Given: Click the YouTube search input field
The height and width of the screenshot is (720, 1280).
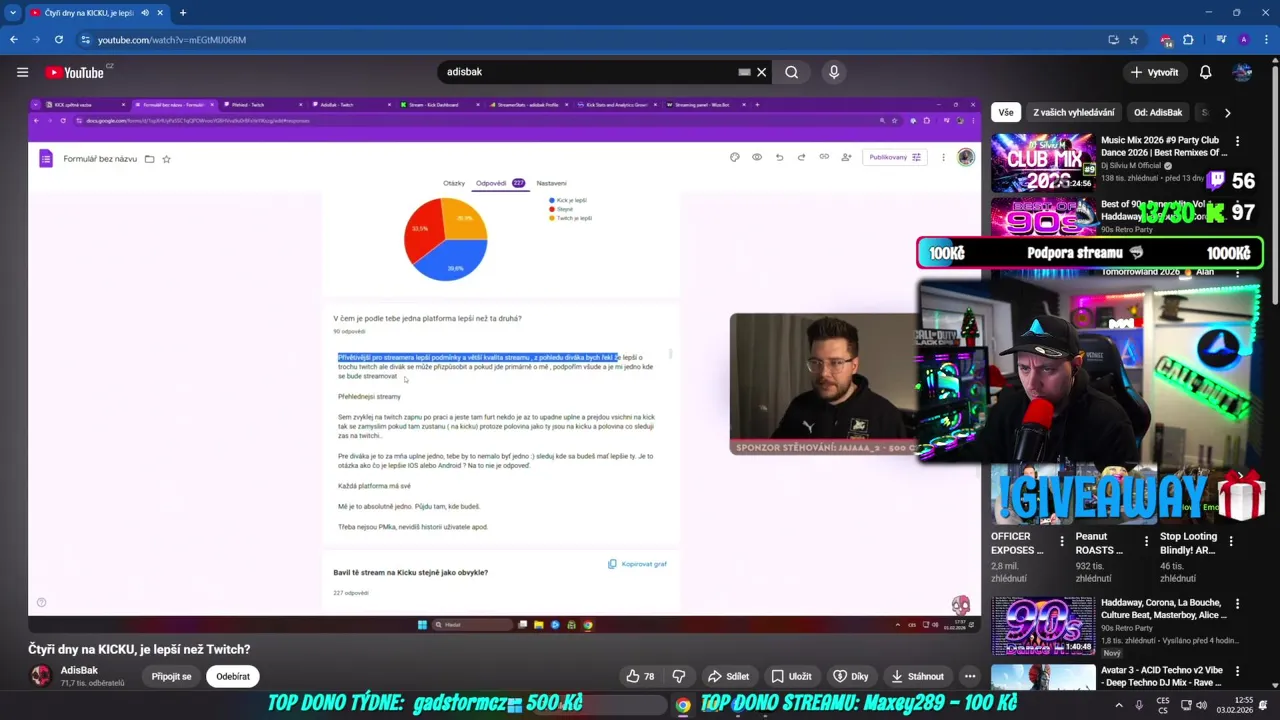Looking at the screenshot, I should (590, 72).
